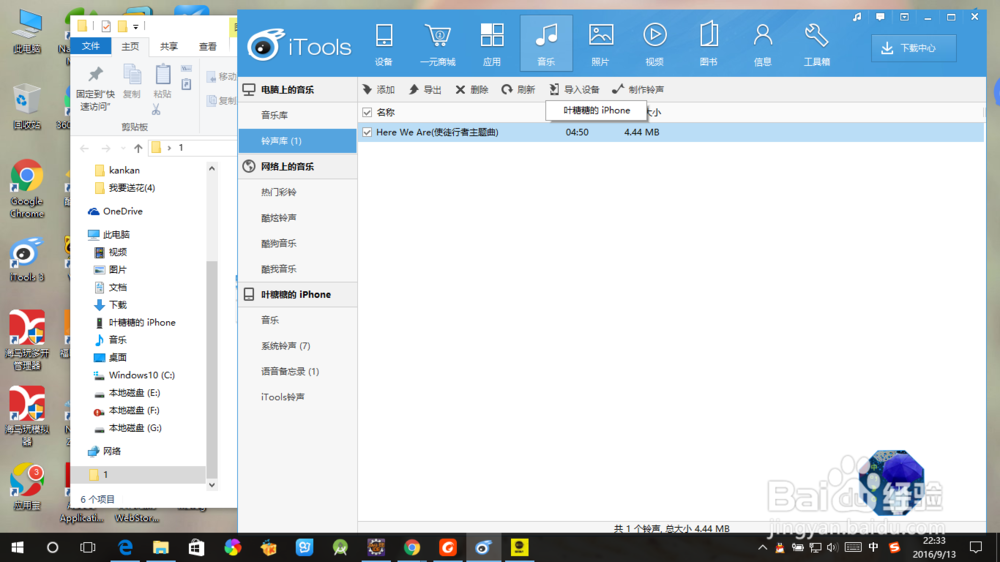
Task: Click the 电脑上的音乐 section header
Action: 298,89
